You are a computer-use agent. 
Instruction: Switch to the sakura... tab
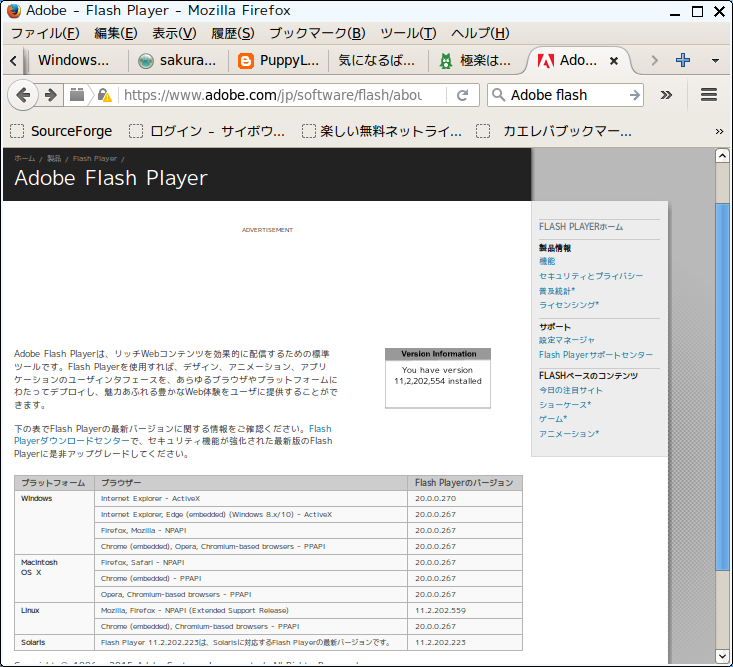click(178, 60)
